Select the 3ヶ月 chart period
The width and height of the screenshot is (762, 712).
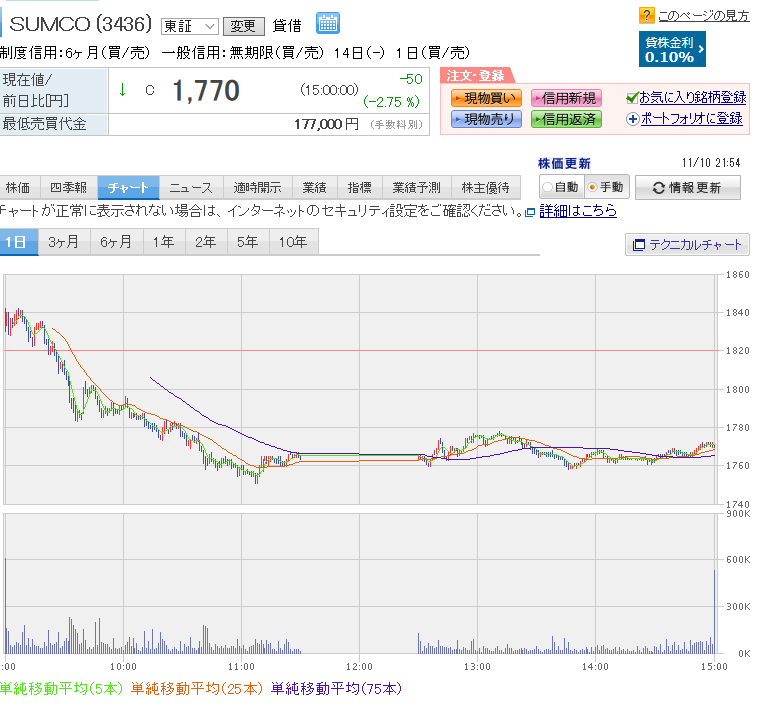point(64,242)
